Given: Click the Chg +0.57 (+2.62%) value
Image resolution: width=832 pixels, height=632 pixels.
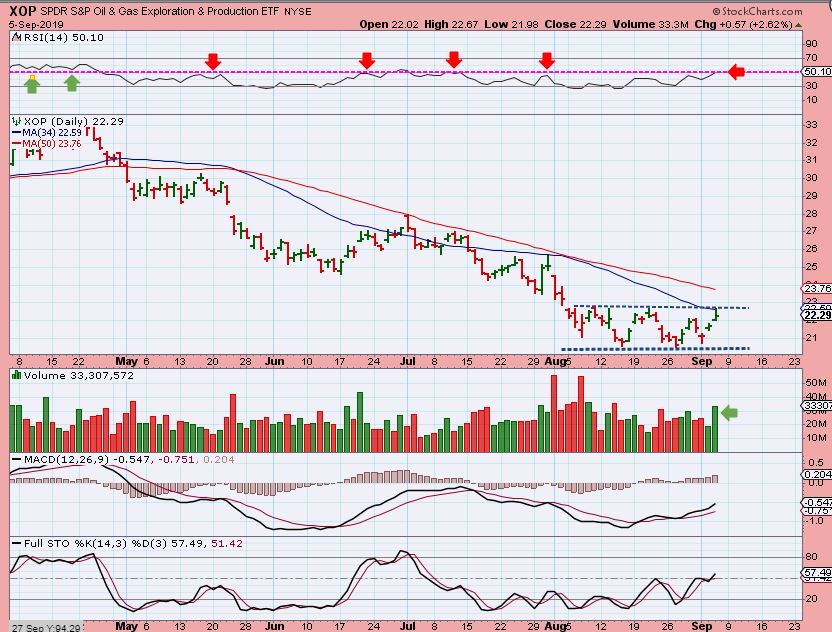Looking at the screenshot, I should point(743,24).
